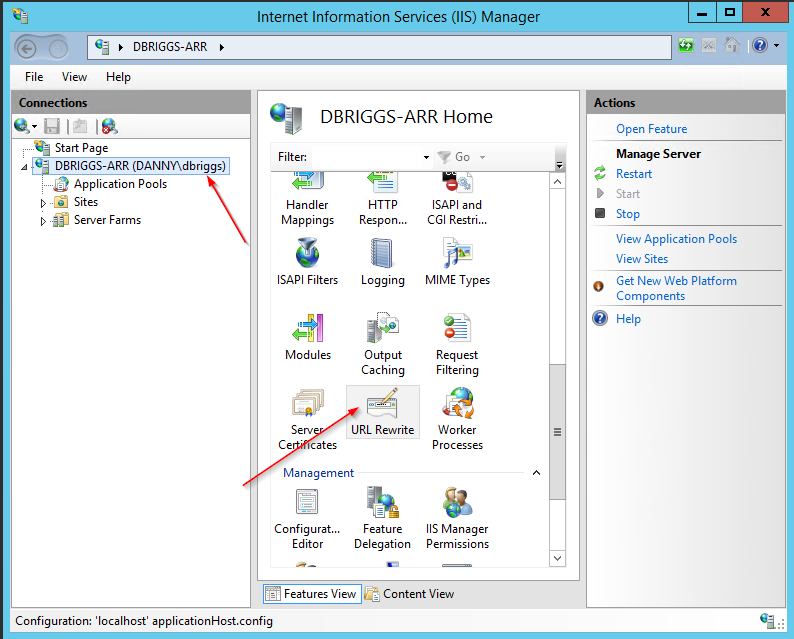
Task: Click the Stop loading toolbar icon
Action: (x=708, y=46)
